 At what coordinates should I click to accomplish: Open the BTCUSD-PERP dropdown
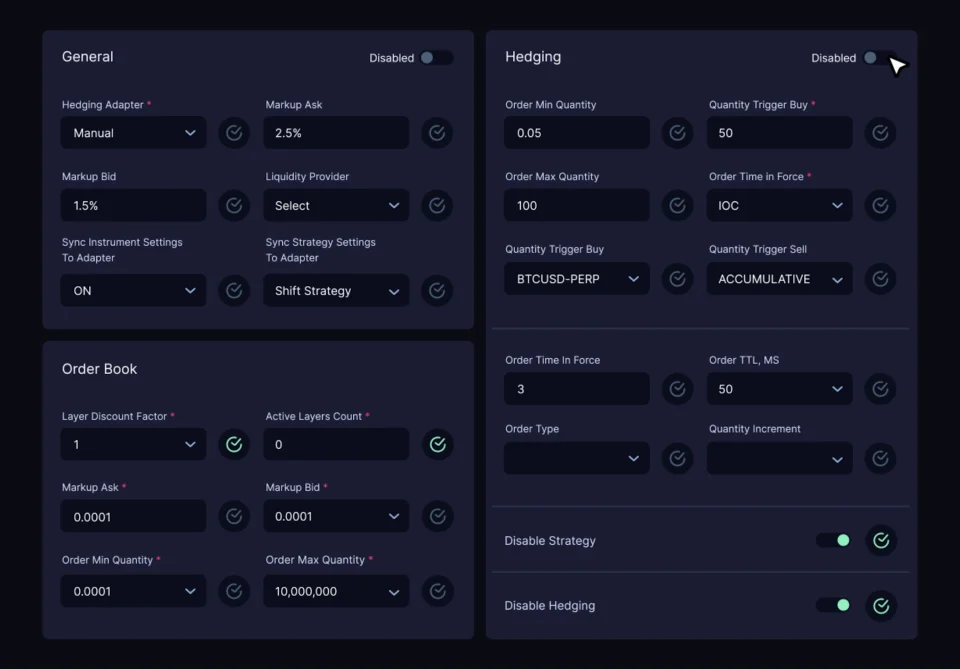coord(577,279)
